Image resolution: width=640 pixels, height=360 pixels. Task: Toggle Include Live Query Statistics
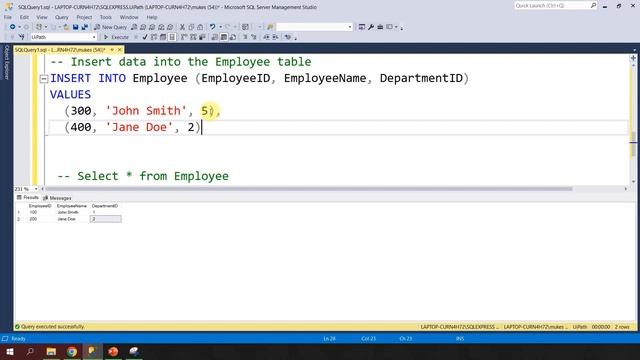point(193,37)
